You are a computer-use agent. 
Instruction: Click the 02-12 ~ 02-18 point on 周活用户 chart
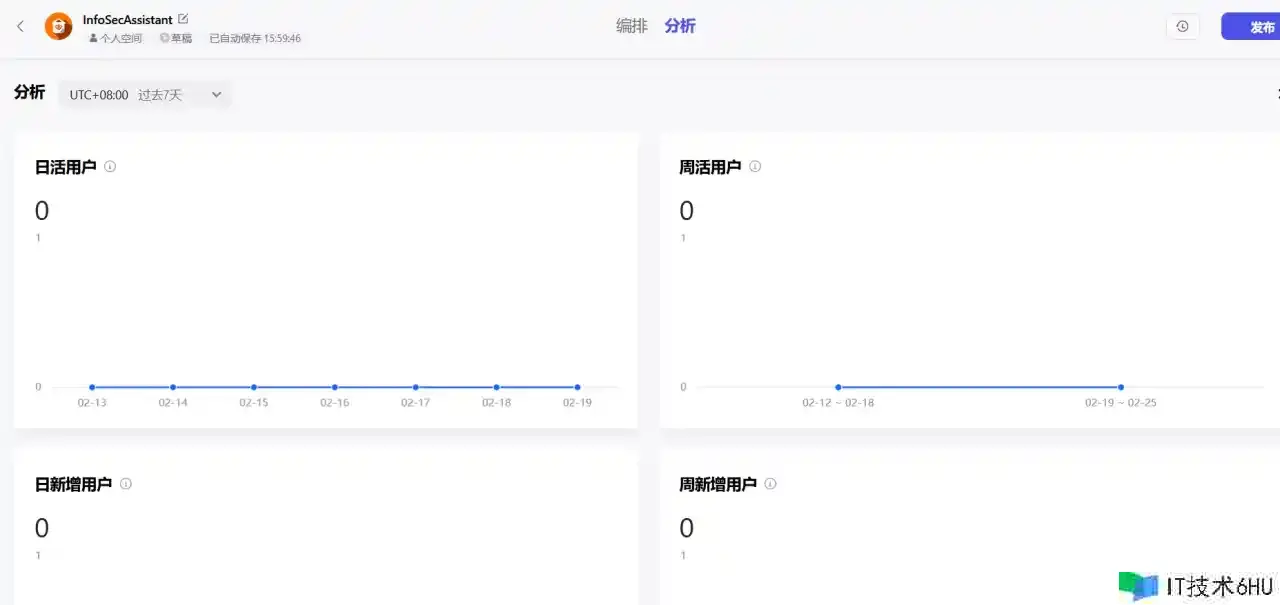coord(838,387)
